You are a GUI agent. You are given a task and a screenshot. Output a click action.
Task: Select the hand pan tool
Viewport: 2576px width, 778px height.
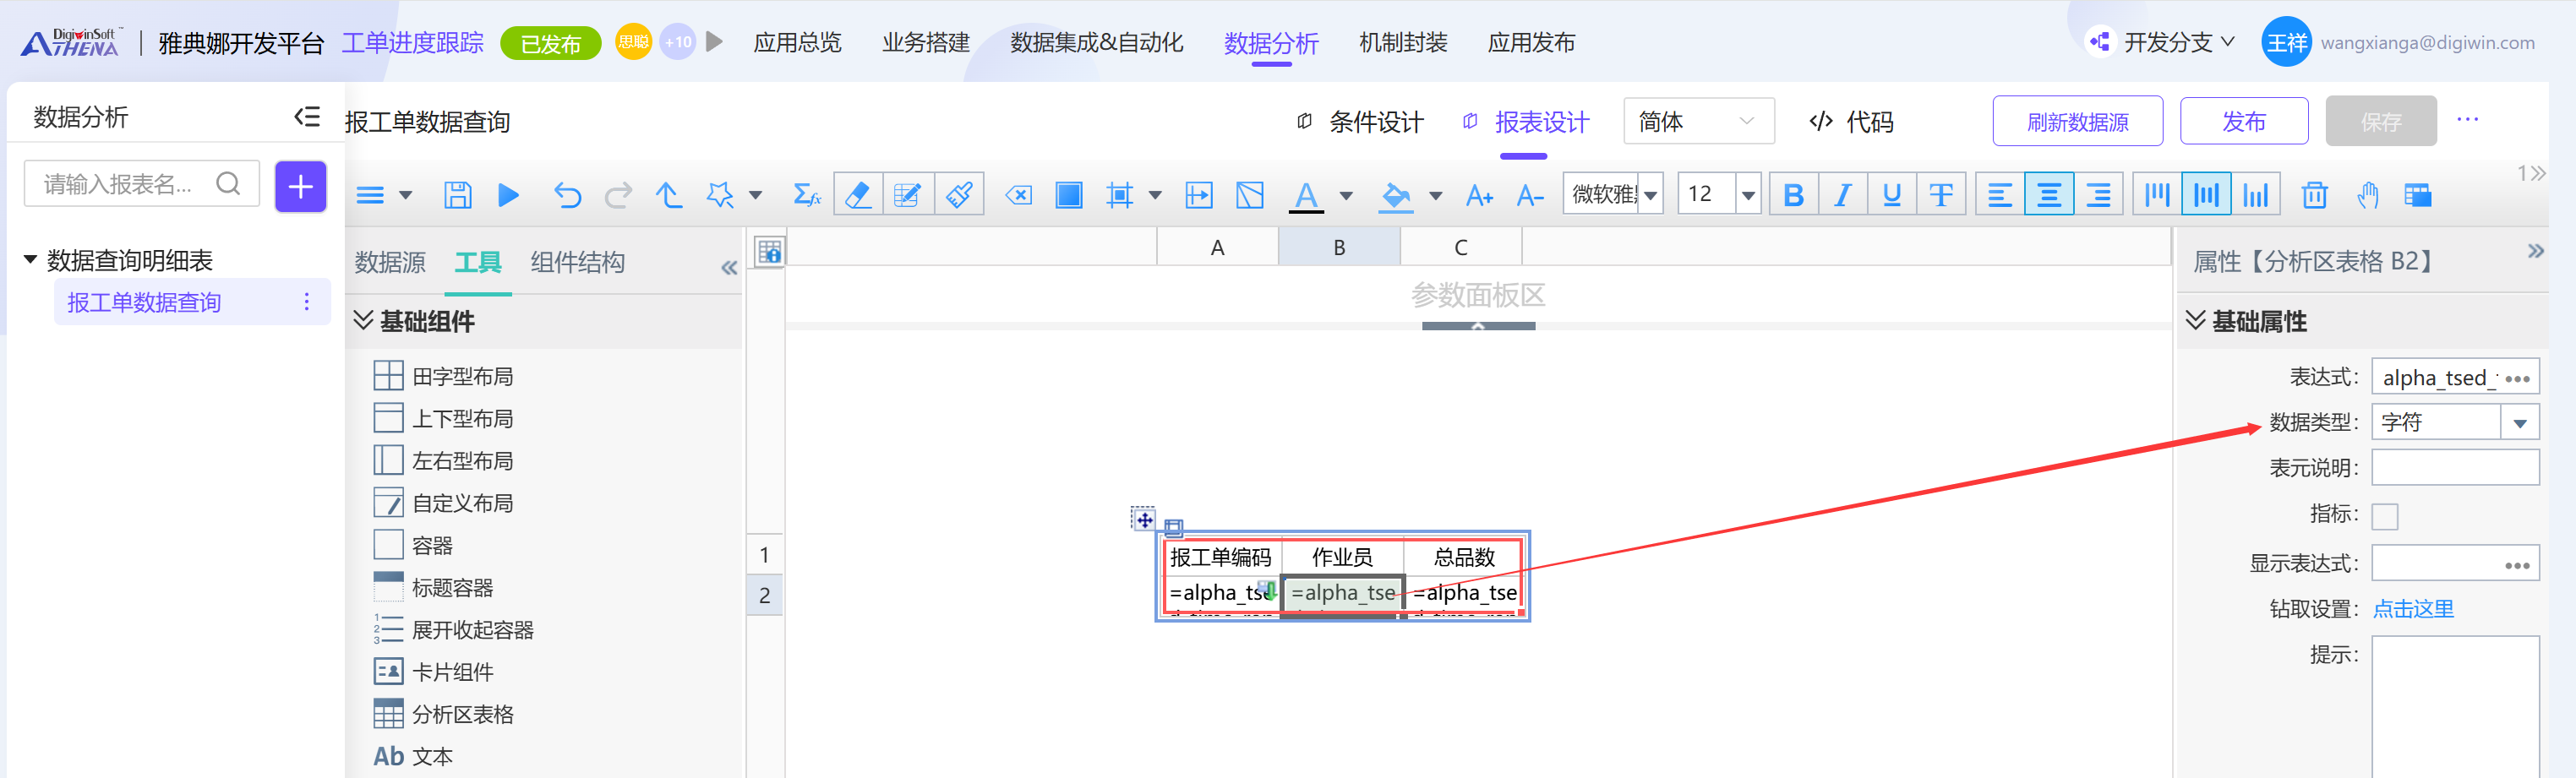click(2366, 195)
